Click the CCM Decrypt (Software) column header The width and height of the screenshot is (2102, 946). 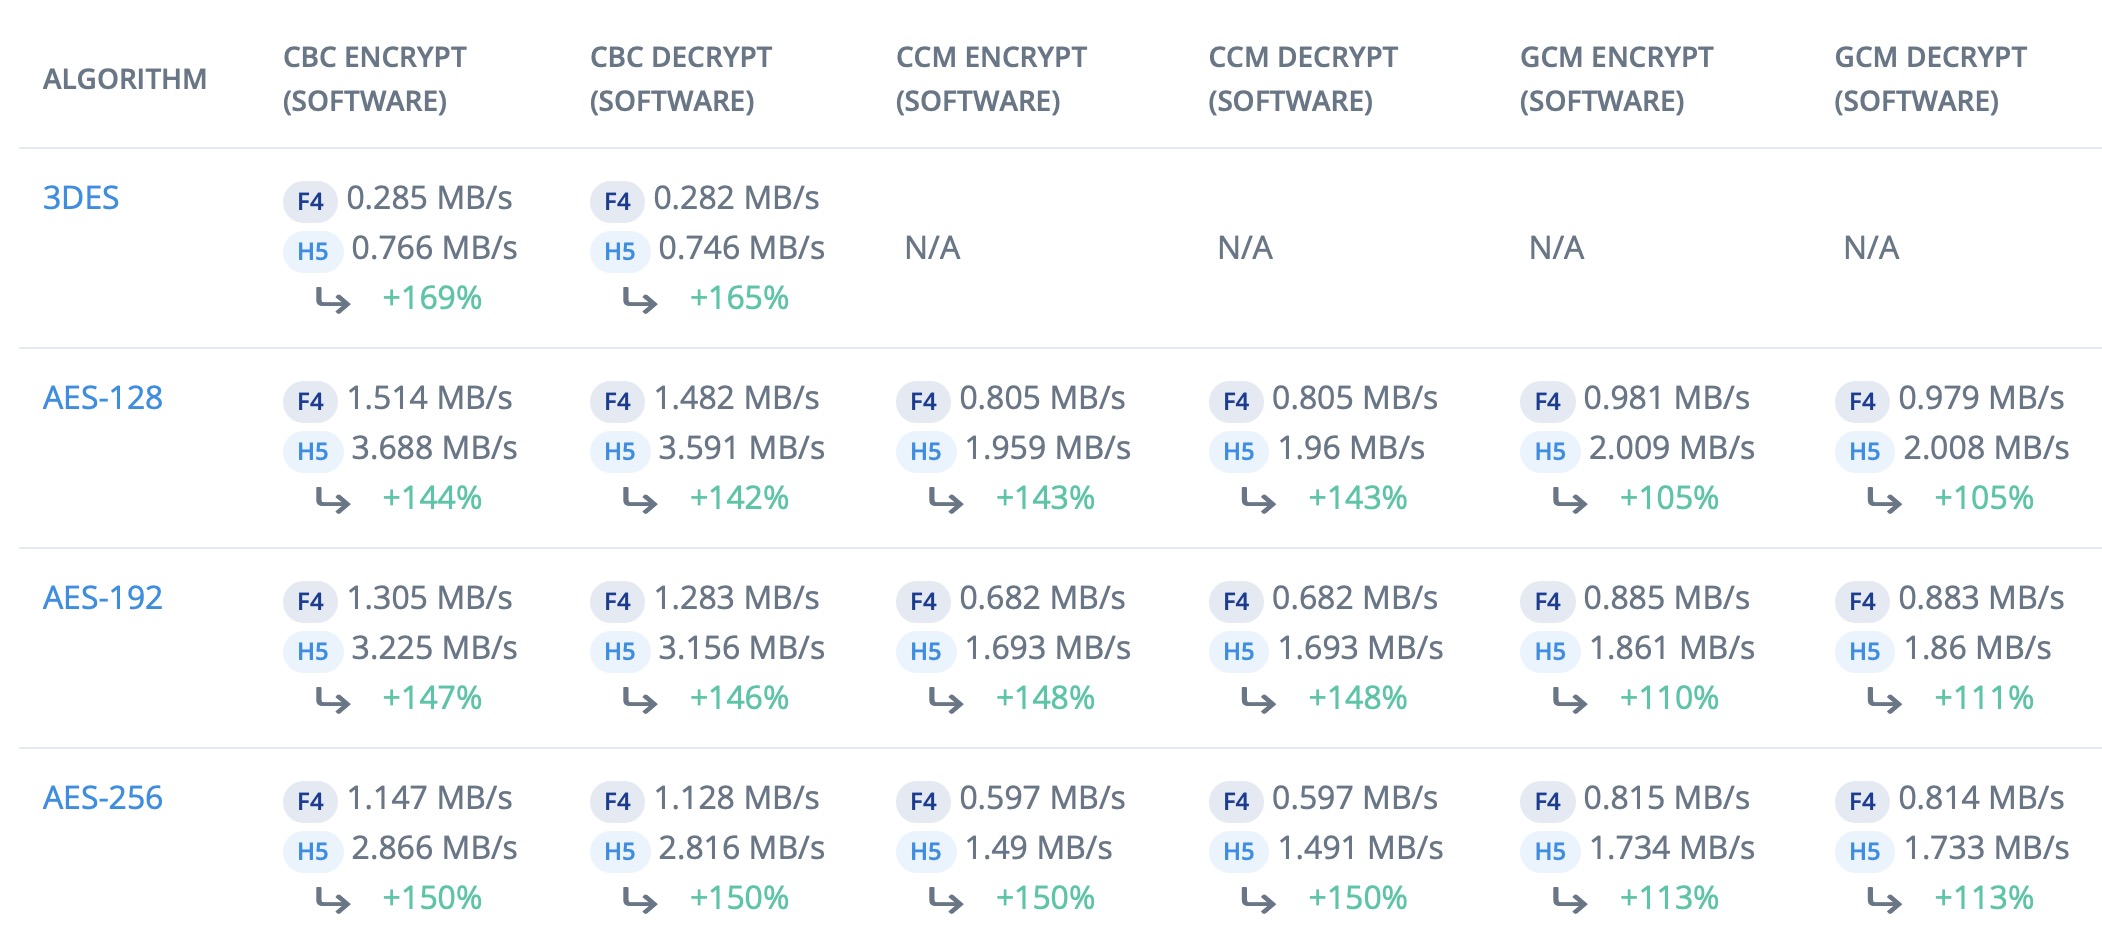click(1303, 79)
